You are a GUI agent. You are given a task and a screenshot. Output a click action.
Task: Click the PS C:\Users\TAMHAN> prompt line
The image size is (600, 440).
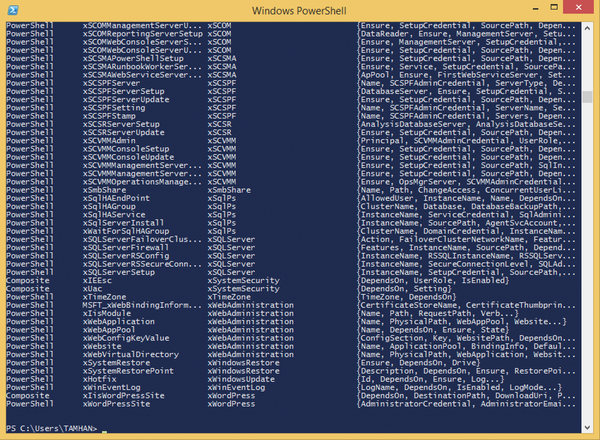point(52,428)
